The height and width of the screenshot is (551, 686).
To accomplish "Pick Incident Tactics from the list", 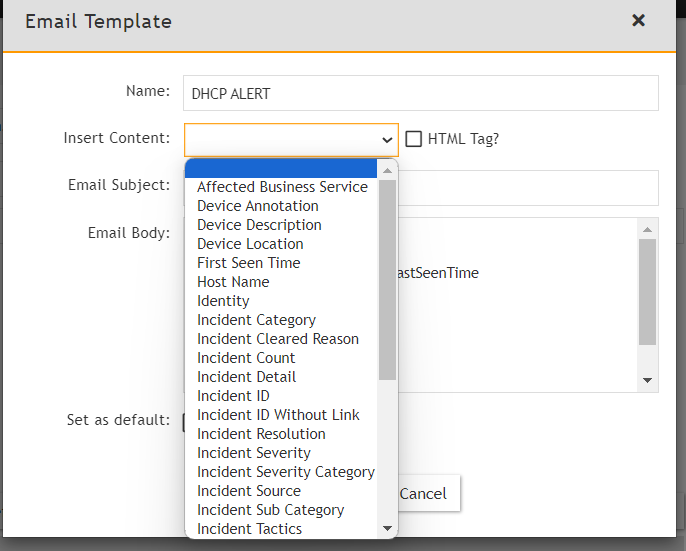I will pyautogui.click(x=249, y=529).
